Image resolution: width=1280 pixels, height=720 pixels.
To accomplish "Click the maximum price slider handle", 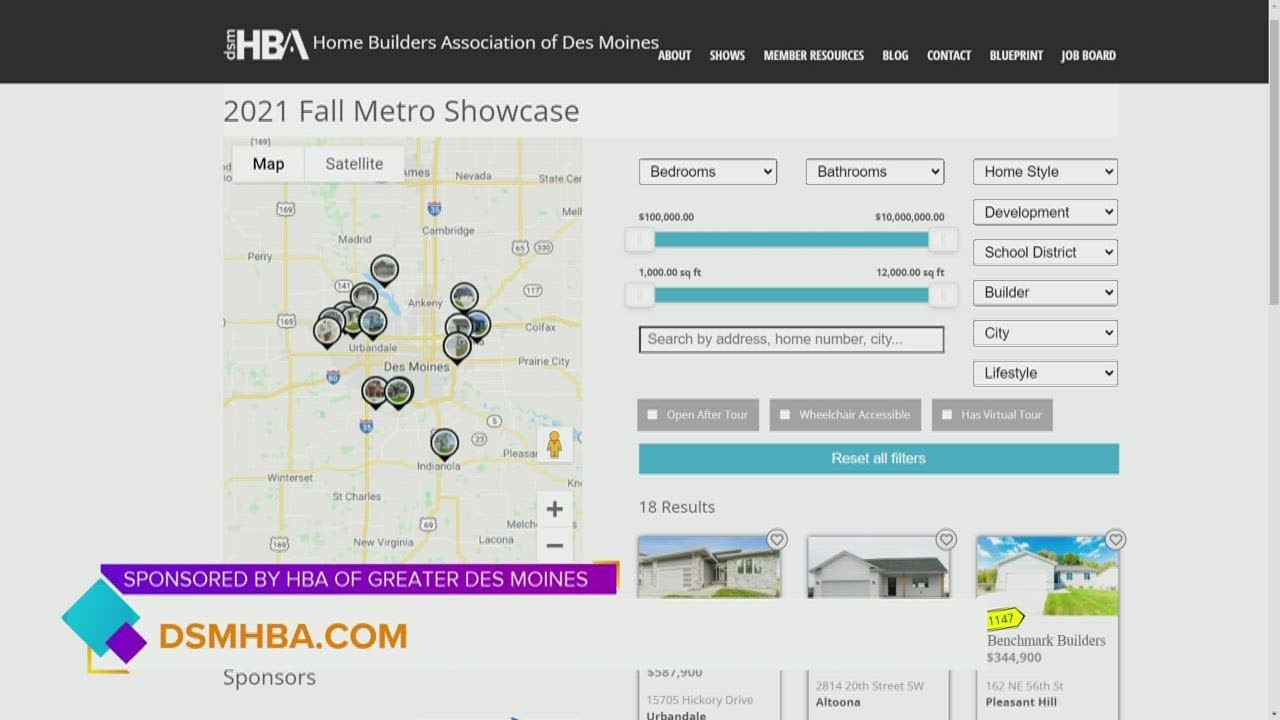I will (x=942, y=239).
